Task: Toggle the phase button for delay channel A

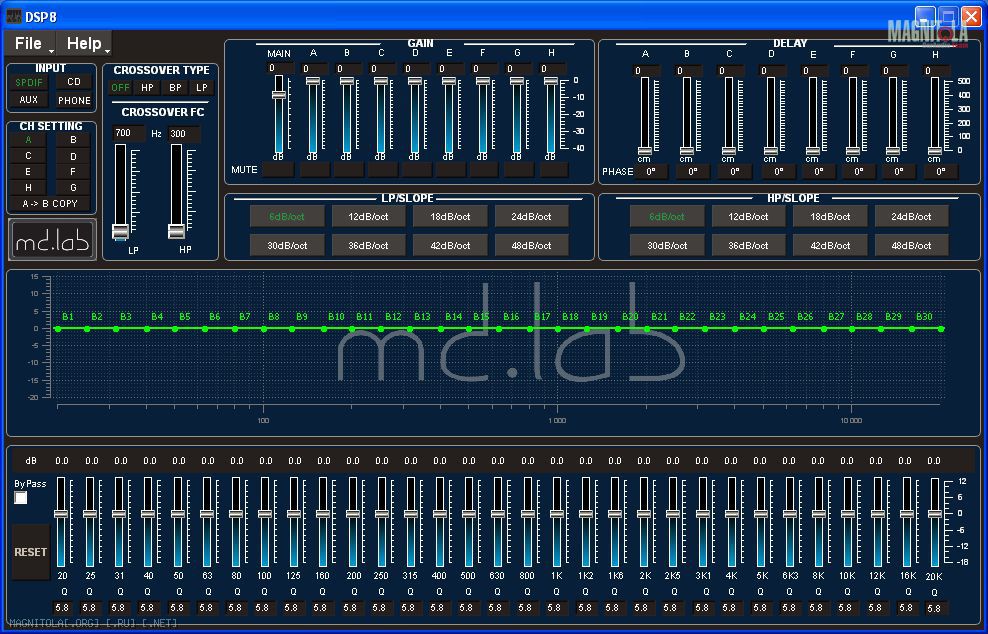Action: tap(651, 171)
